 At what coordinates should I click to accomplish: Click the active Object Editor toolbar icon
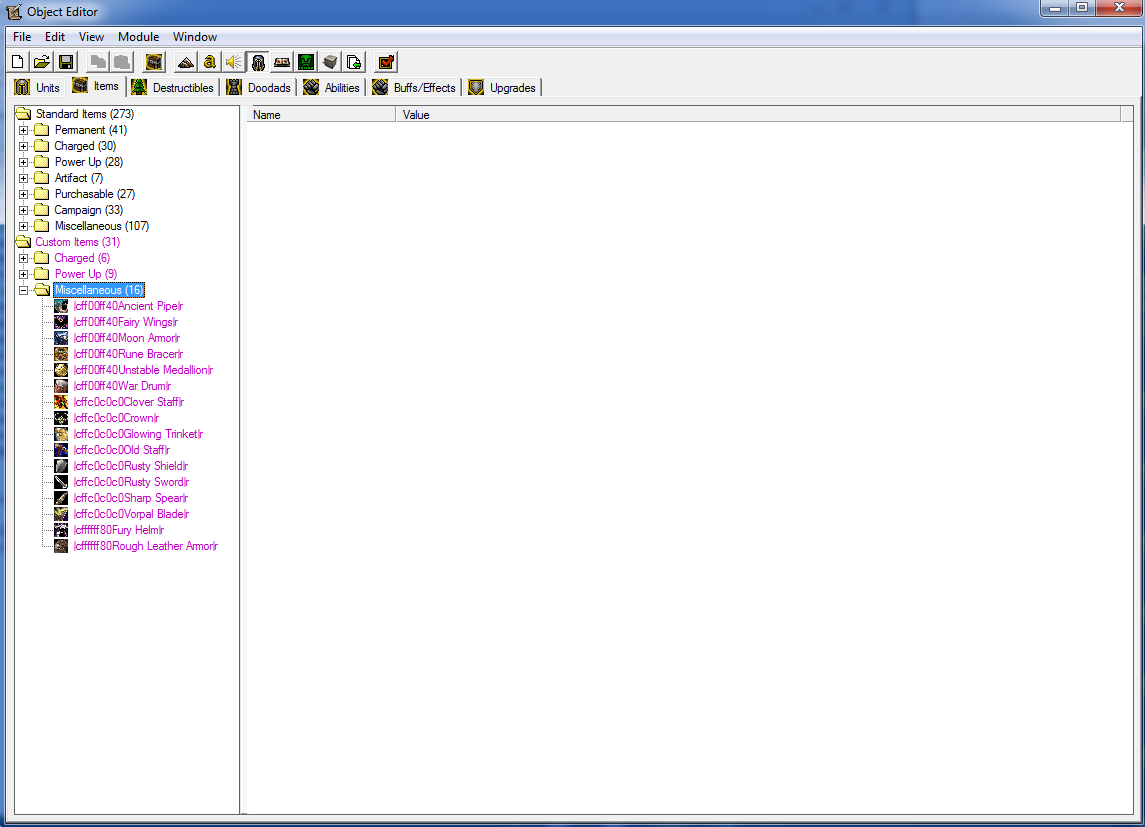pyautogui.click(x=258, y=62)
